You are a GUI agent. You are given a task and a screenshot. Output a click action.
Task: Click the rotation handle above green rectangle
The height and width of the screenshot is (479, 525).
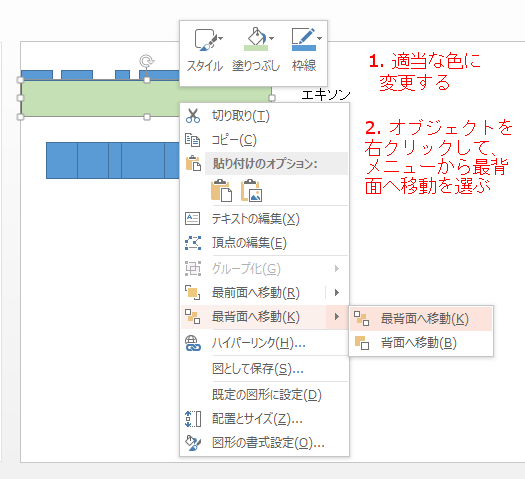point(147,61)
